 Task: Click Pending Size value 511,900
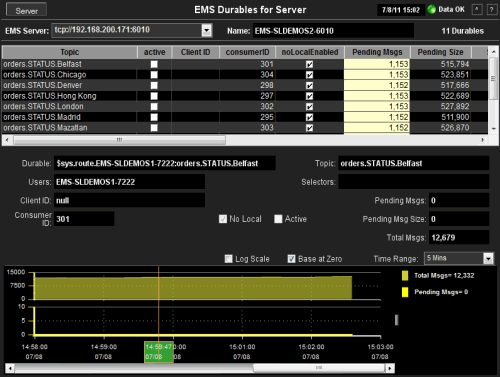pyautogui.click(x=455, y=117)
